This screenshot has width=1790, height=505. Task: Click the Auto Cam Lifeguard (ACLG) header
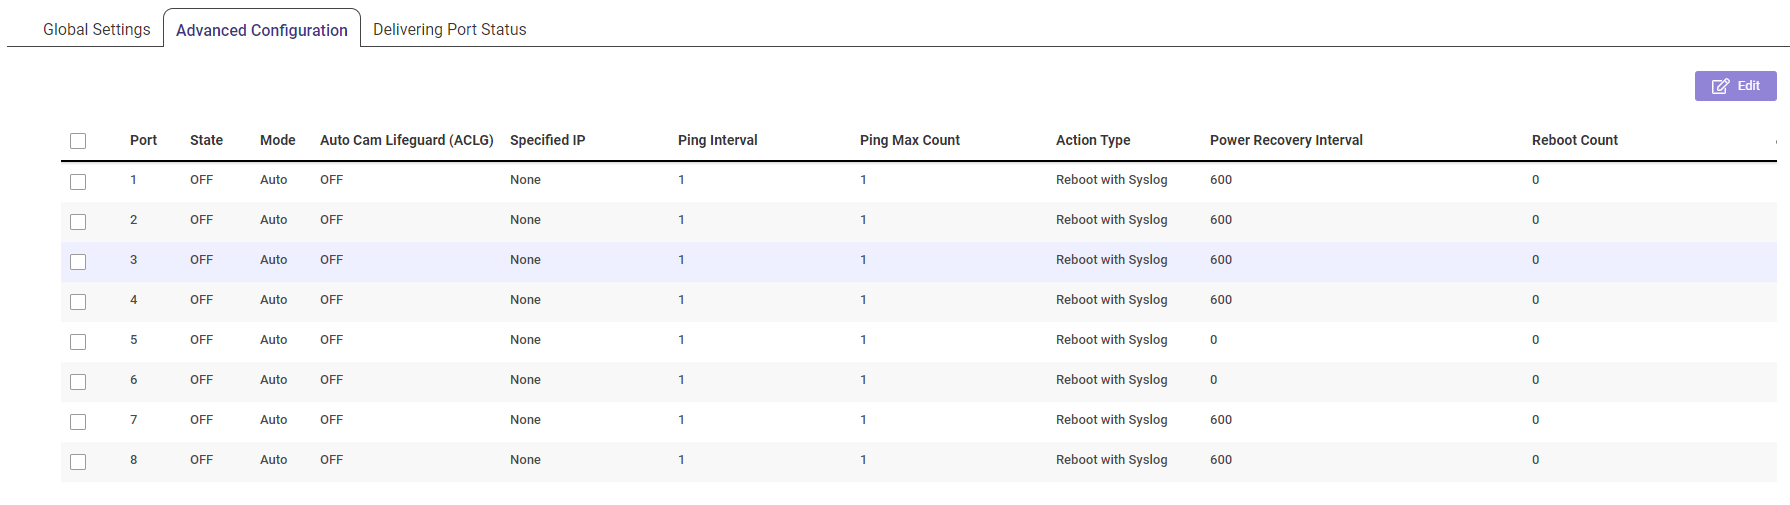point(406,140)
